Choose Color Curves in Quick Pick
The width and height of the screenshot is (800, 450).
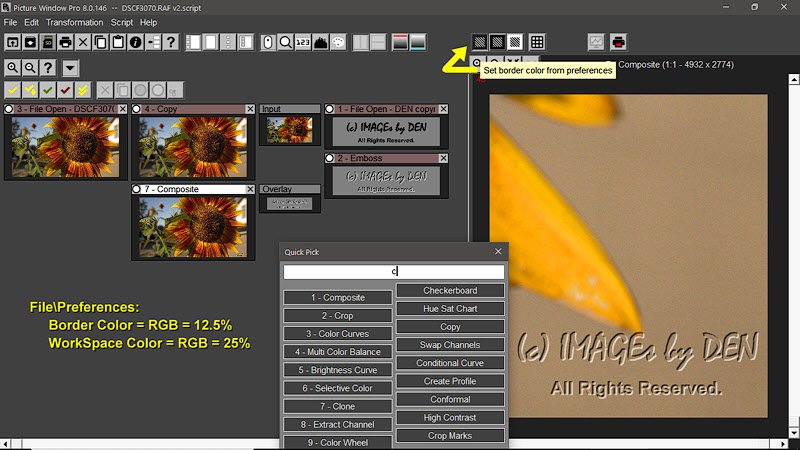coord(337,333)
